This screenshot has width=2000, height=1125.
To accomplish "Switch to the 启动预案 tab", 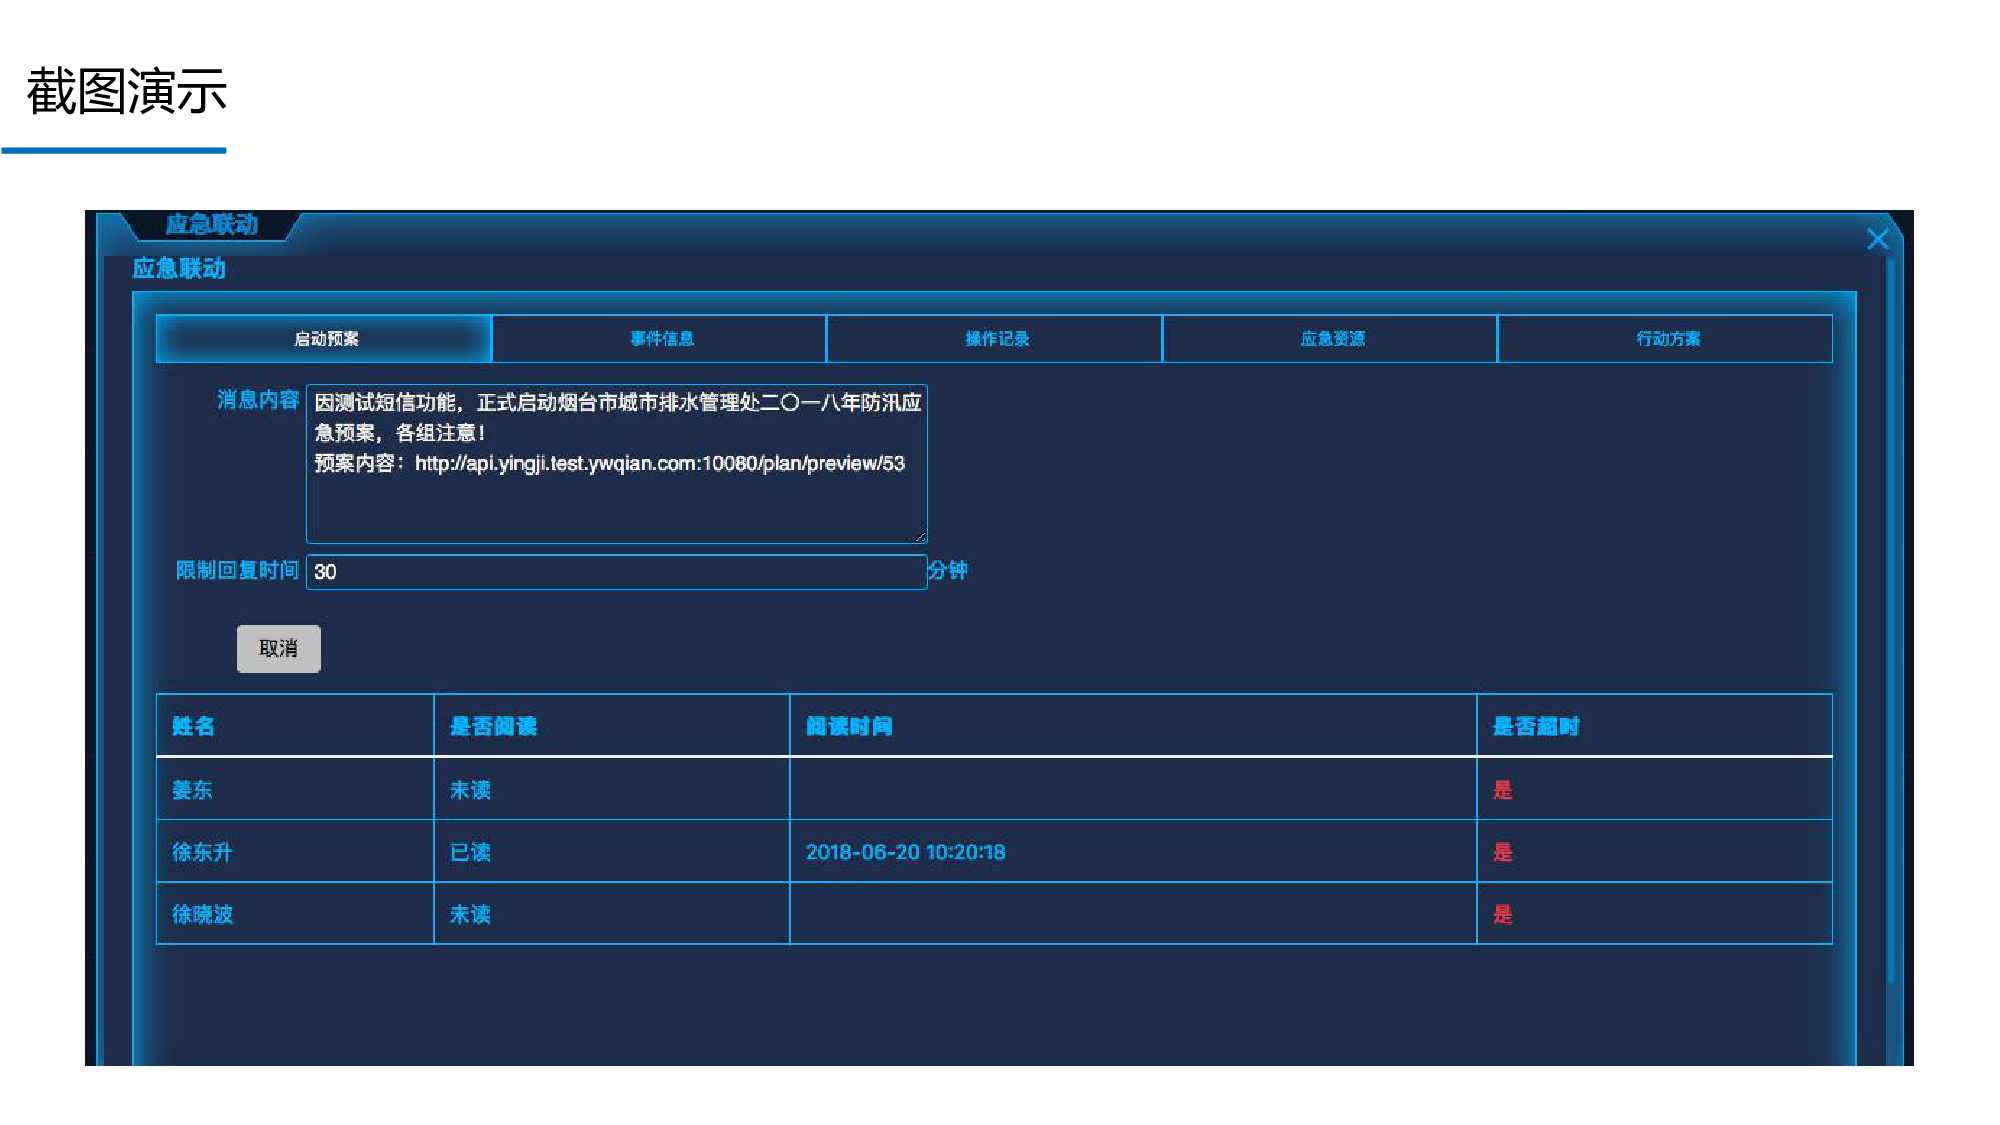I will click(324, 339).
